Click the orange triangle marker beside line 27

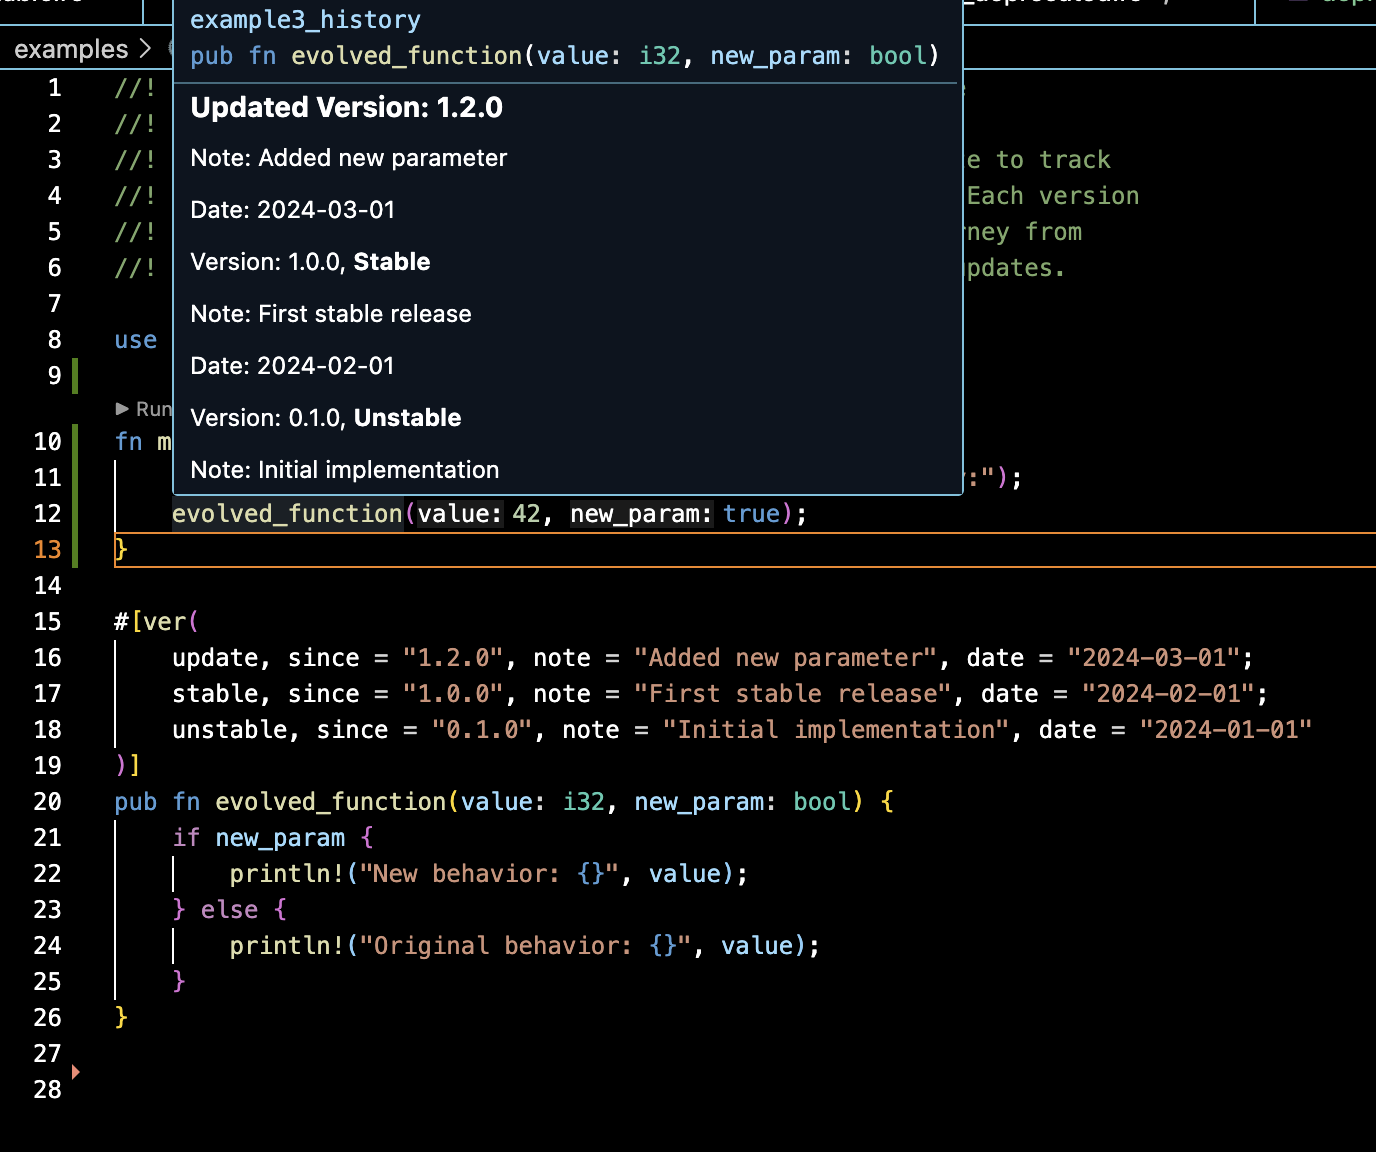pos(75,1070)
